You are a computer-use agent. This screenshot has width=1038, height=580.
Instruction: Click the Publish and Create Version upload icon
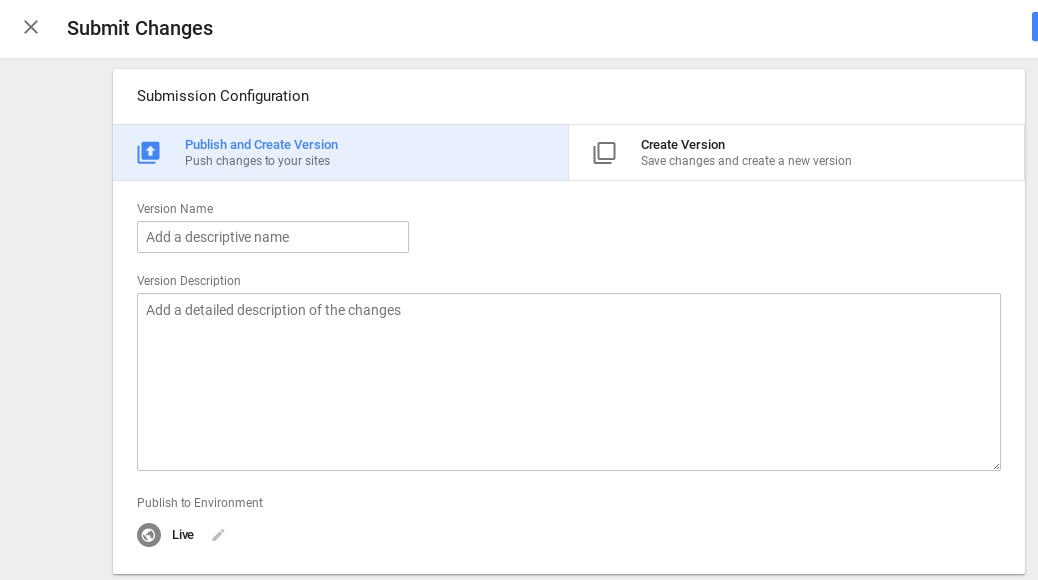click(148, 153)
